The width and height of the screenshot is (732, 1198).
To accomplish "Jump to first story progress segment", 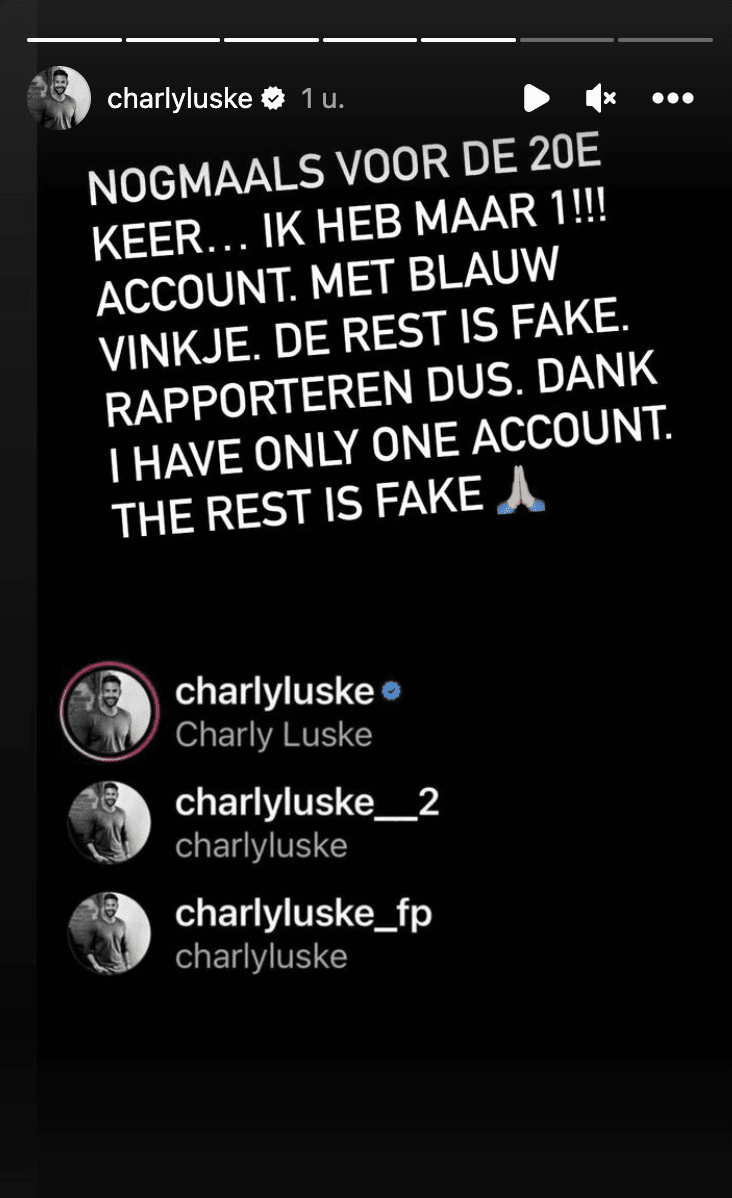I will coord(74,40).
